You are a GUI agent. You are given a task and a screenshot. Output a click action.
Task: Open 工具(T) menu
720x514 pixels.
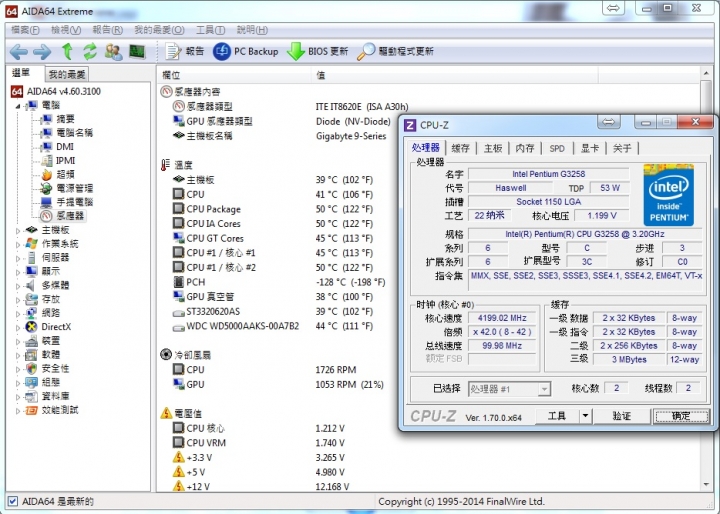[210, 30]
